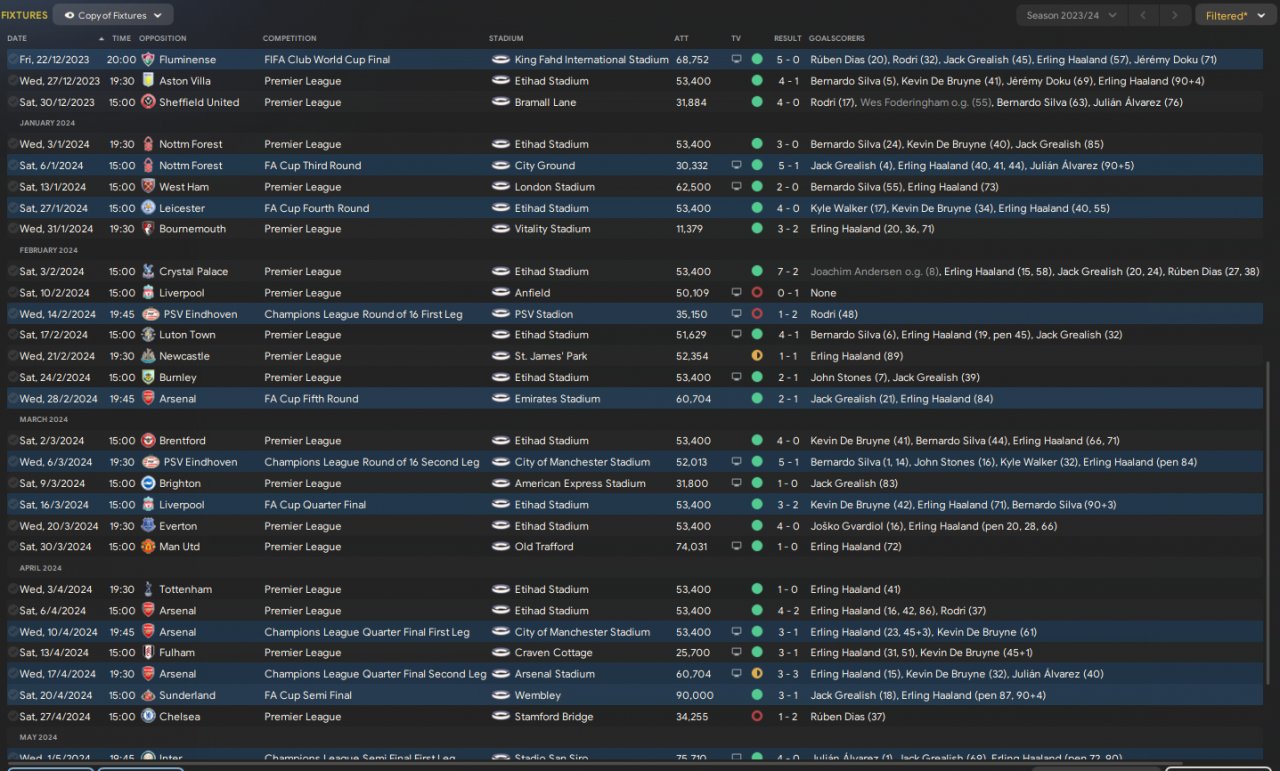1280x771 pixels.
Task: Click stadium icon beside King Fahd International Stadium
Action: coord(501,60)
